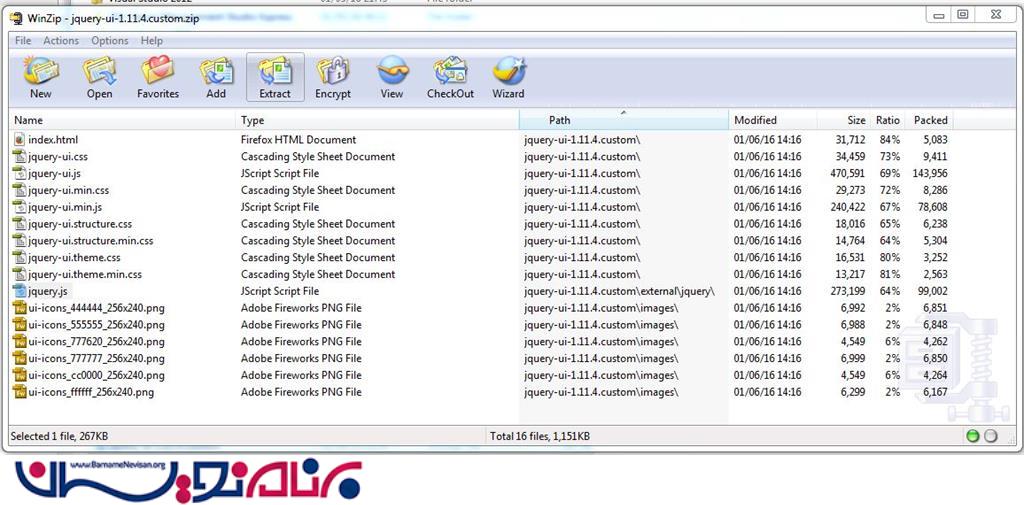Click the ui-icons_444444_256x240.png file icon

(19, 308)
